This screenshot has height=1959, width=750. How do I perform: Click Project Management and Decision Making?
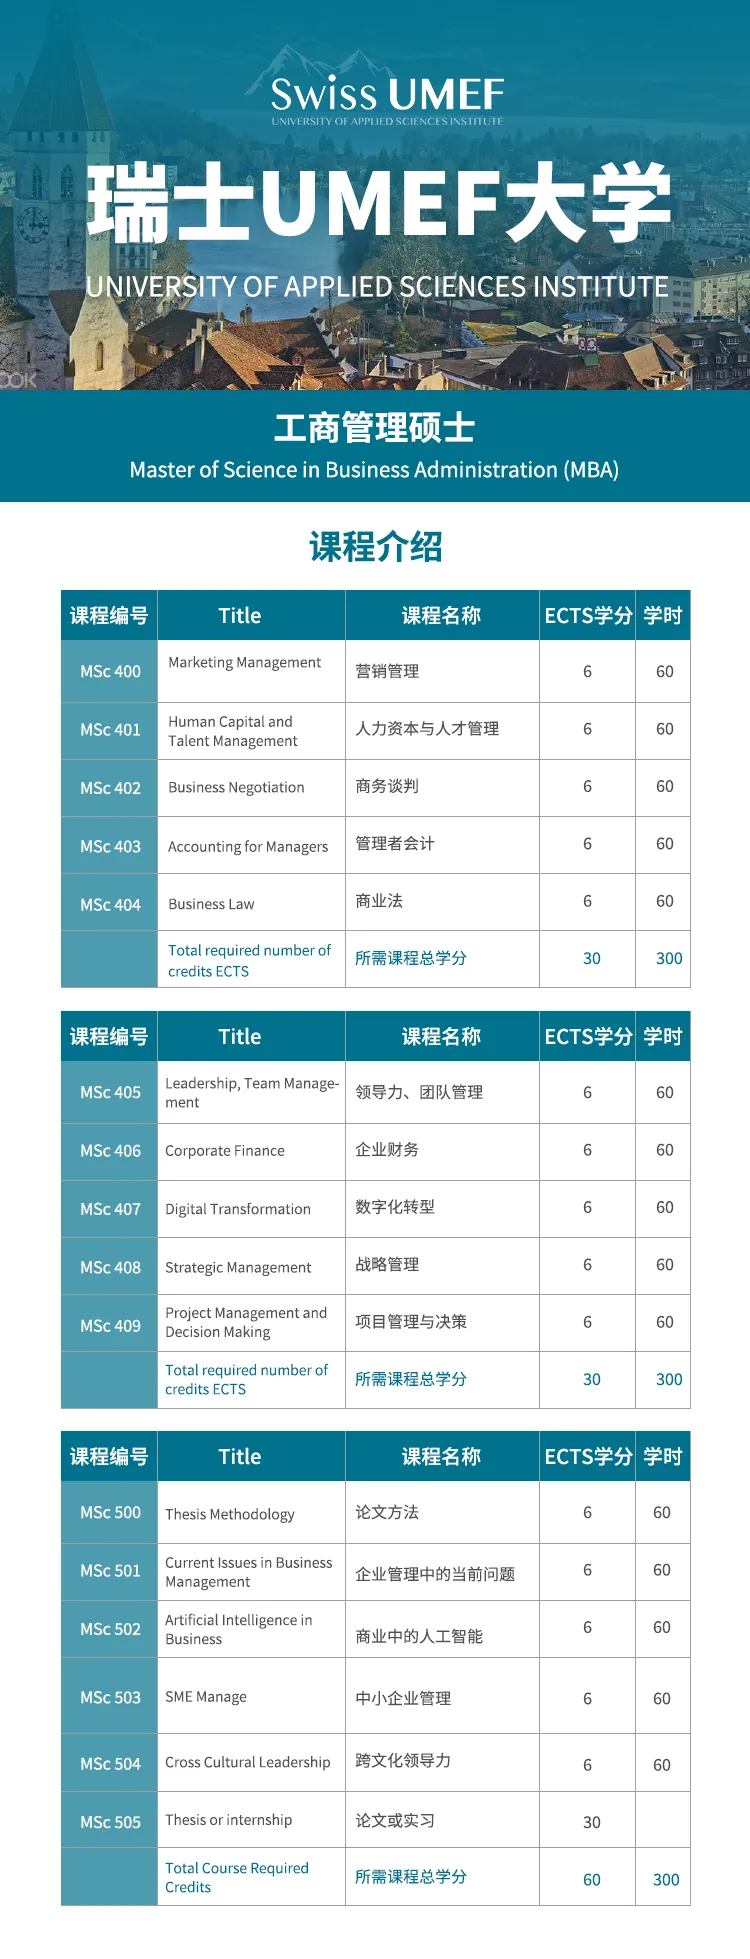coord(246,1322)
